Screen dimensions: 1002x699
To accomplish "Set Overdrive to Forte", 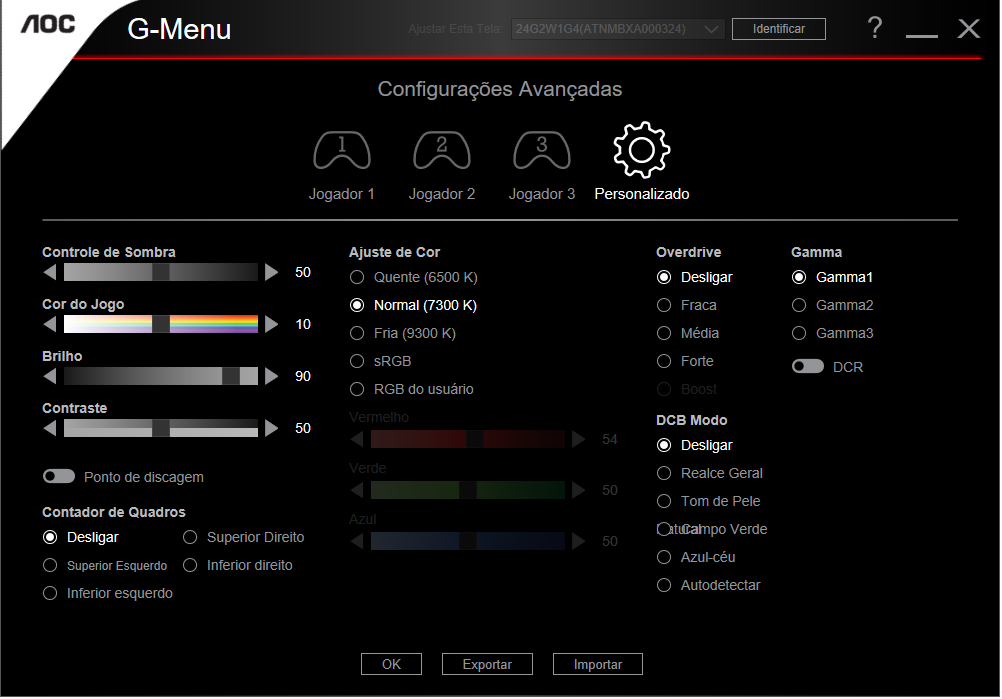I will click(685, 362).
